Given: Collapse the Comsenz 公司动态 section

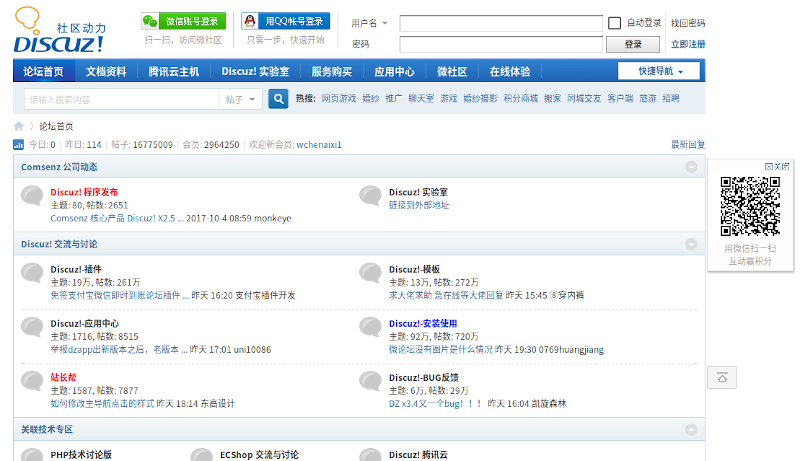Looking at the screenshot, I should click(691, 167).
